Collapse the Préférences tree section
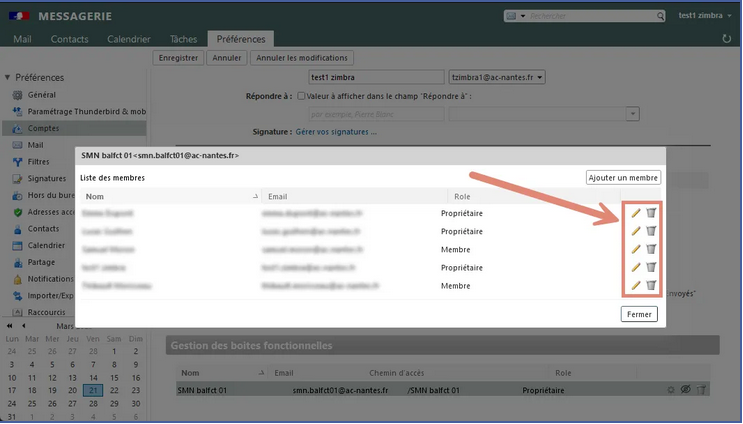743x424 pixels. 8,77
